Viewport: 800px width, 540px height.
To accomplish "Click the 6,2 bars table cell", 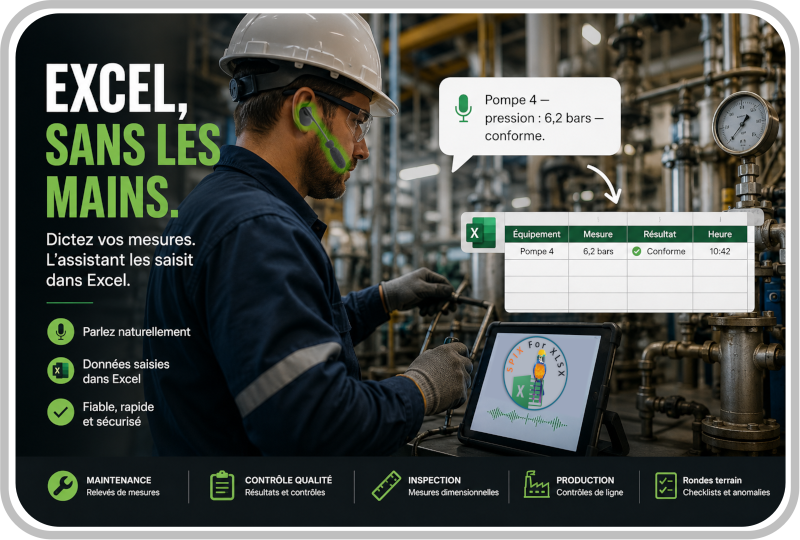I will (x=598, y=251).
